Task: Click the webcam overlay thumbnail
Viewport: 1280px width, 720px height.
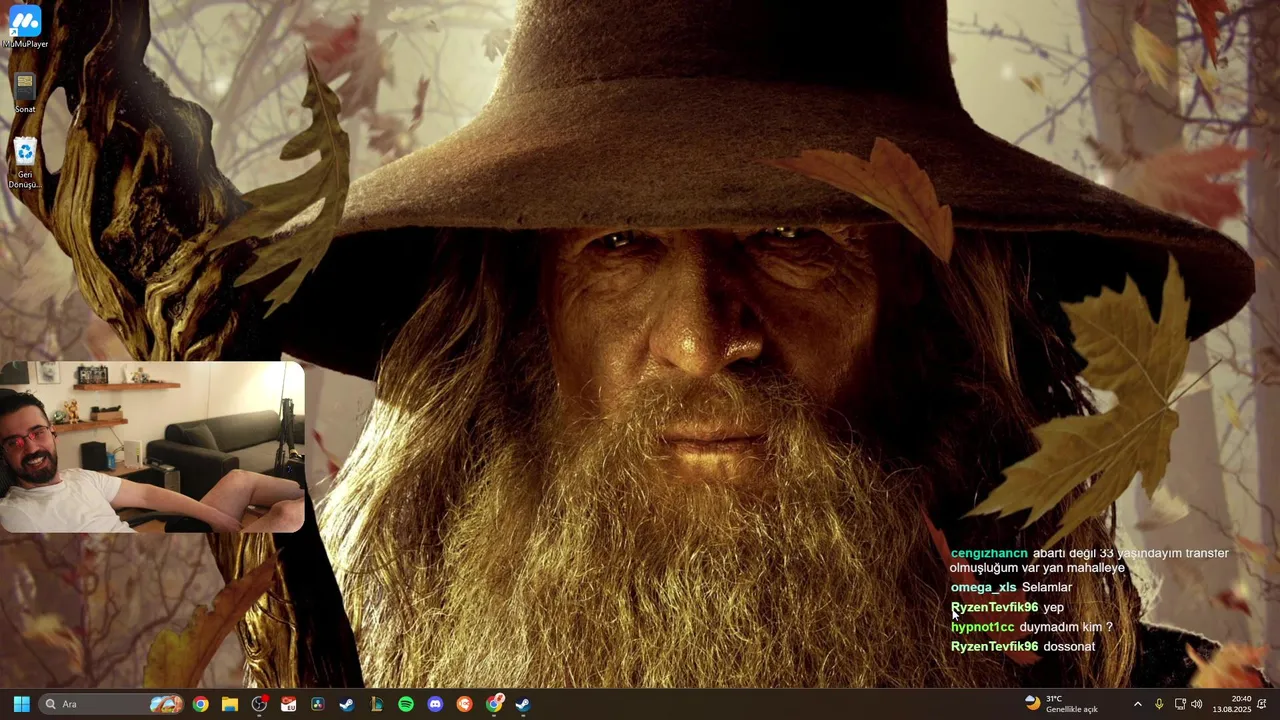Action: 152,447
